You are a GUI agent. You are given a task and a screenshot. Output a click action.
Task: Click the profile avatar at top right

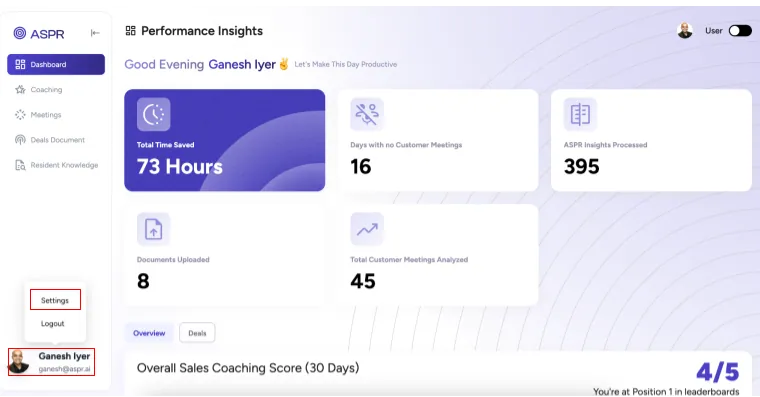[685, 31]
